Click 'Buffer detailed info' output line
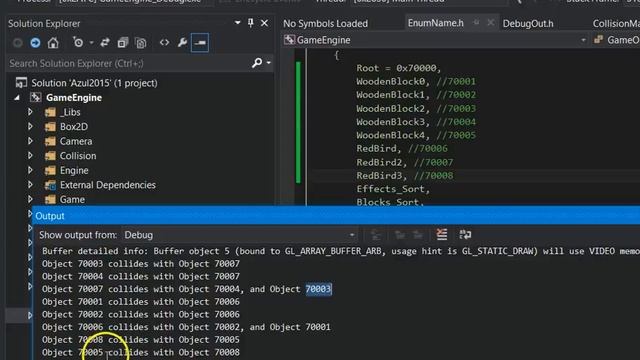The width and height of the screenshot is (640, 360). (x=341, y=251)
